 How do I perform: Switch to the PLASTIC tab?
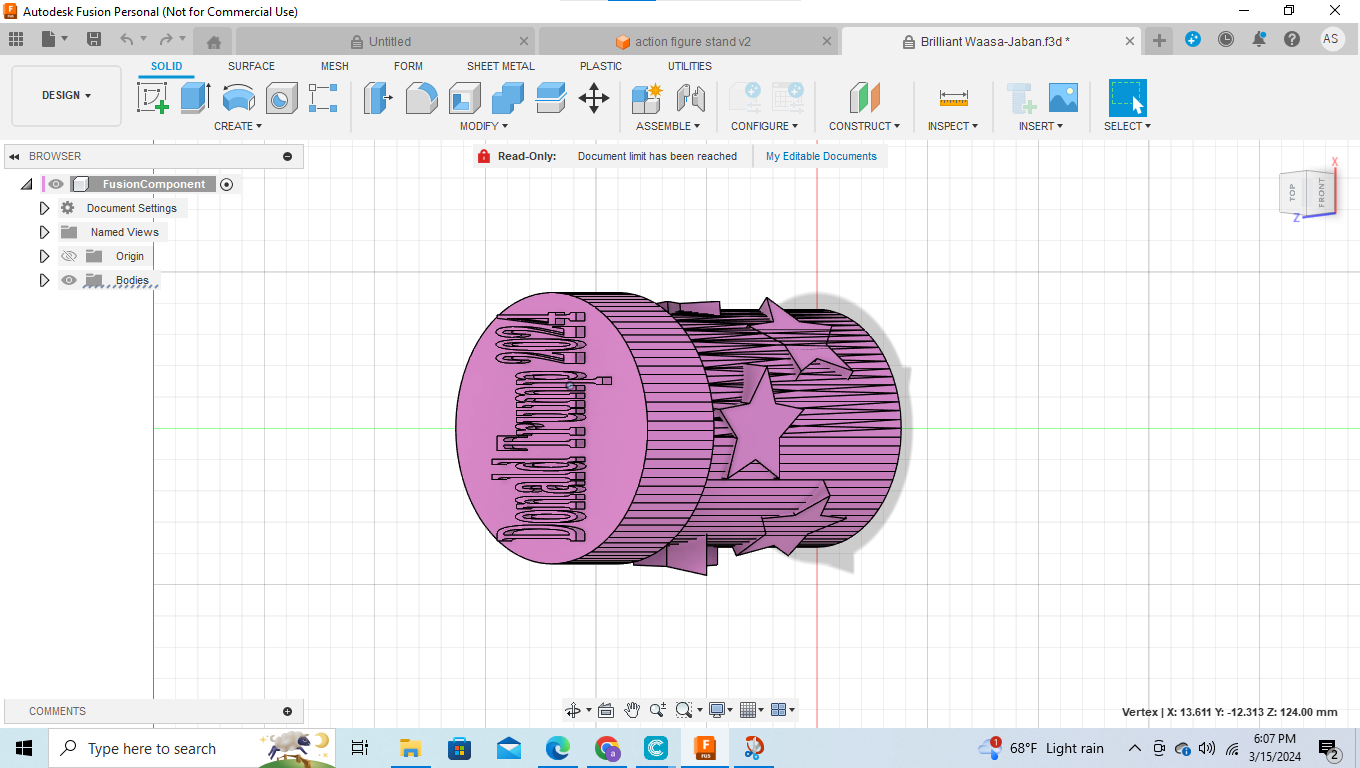[601, 66]
